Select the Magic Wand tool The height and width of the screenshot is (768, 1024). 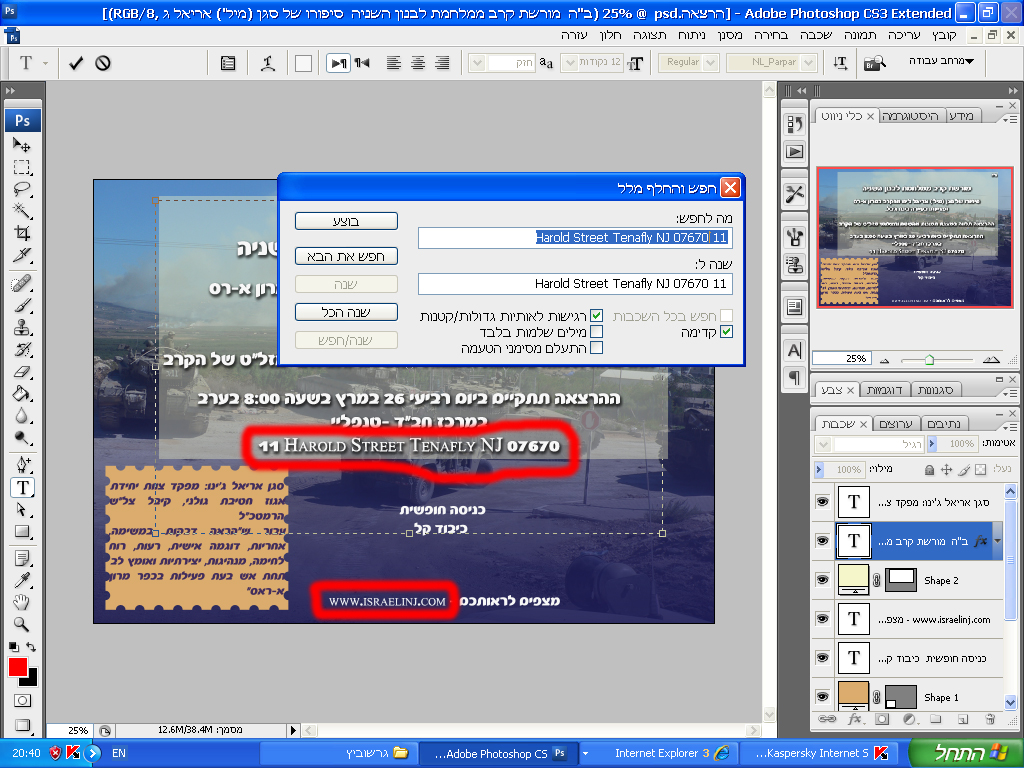22,211
